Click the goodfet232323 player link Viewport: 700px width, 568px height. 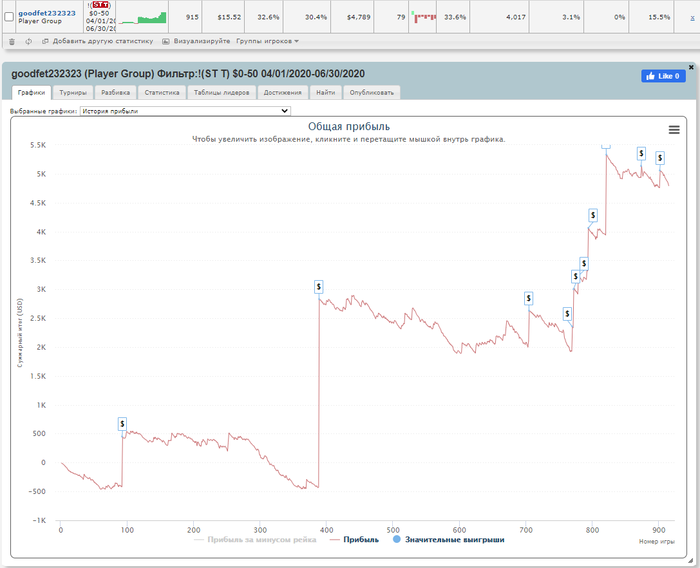pyautogui.click(x=47, y=13)
